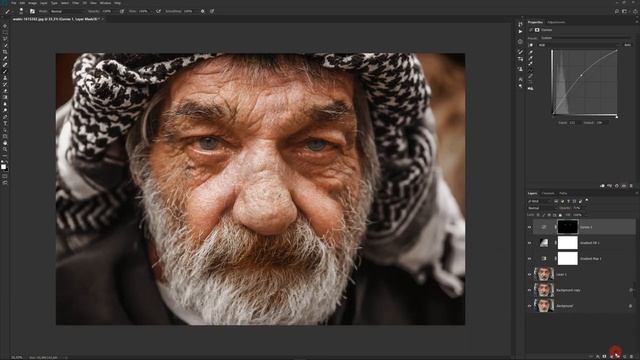Open the Window menu
This screenshot has width=640, height=360.
pyautogui.click(x=105, y=3)
